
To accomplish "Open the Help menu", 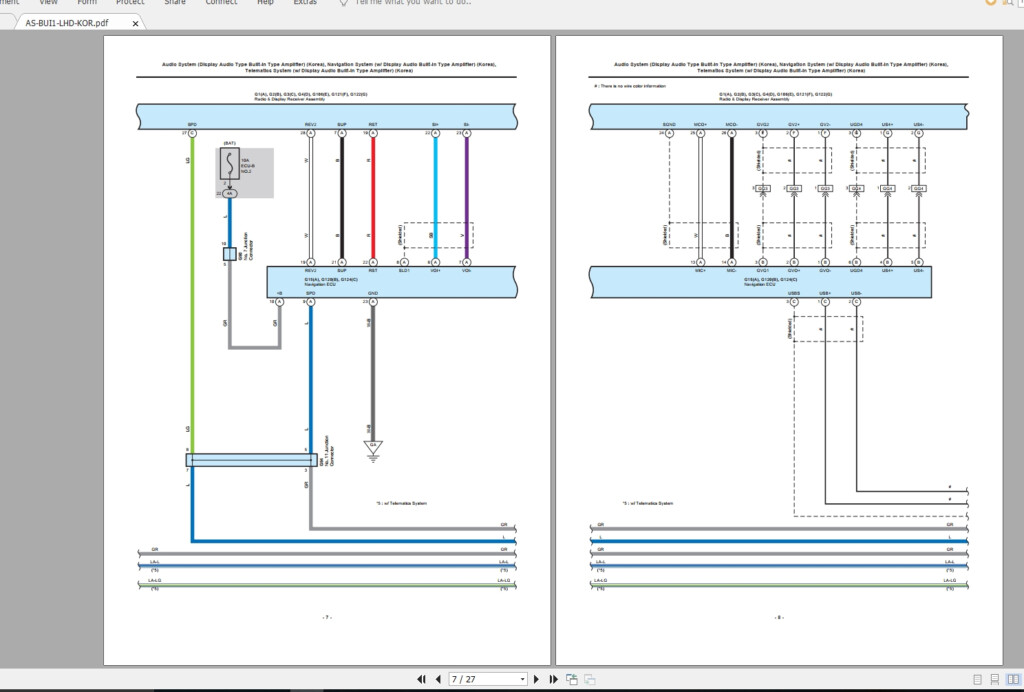I will pos(265,3).
